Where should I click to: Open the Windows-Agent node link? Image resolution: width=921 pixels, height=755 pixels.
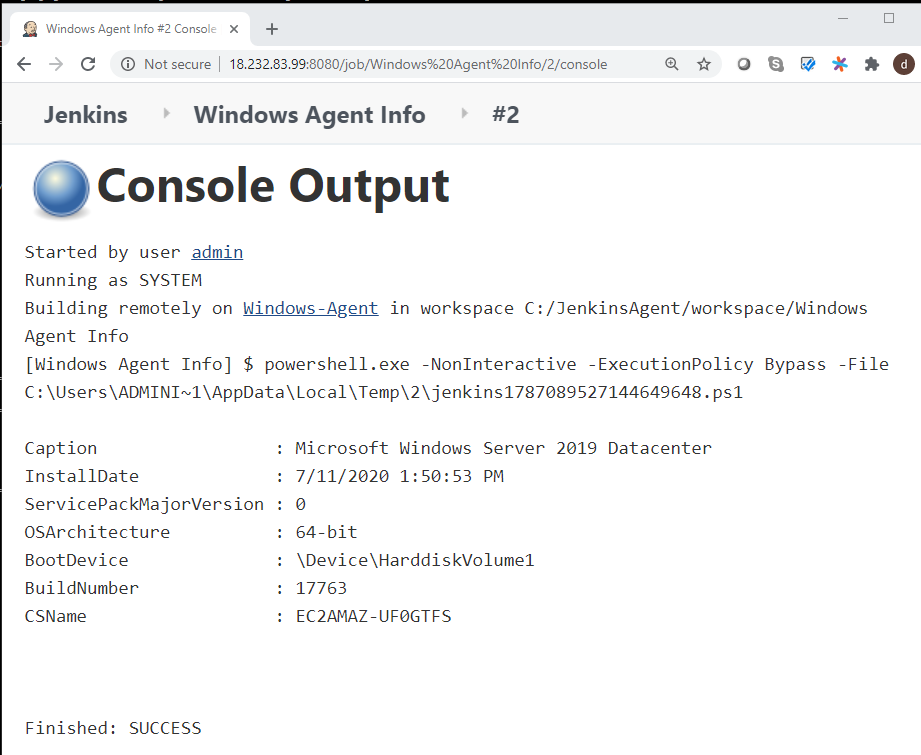pos(310,308)
